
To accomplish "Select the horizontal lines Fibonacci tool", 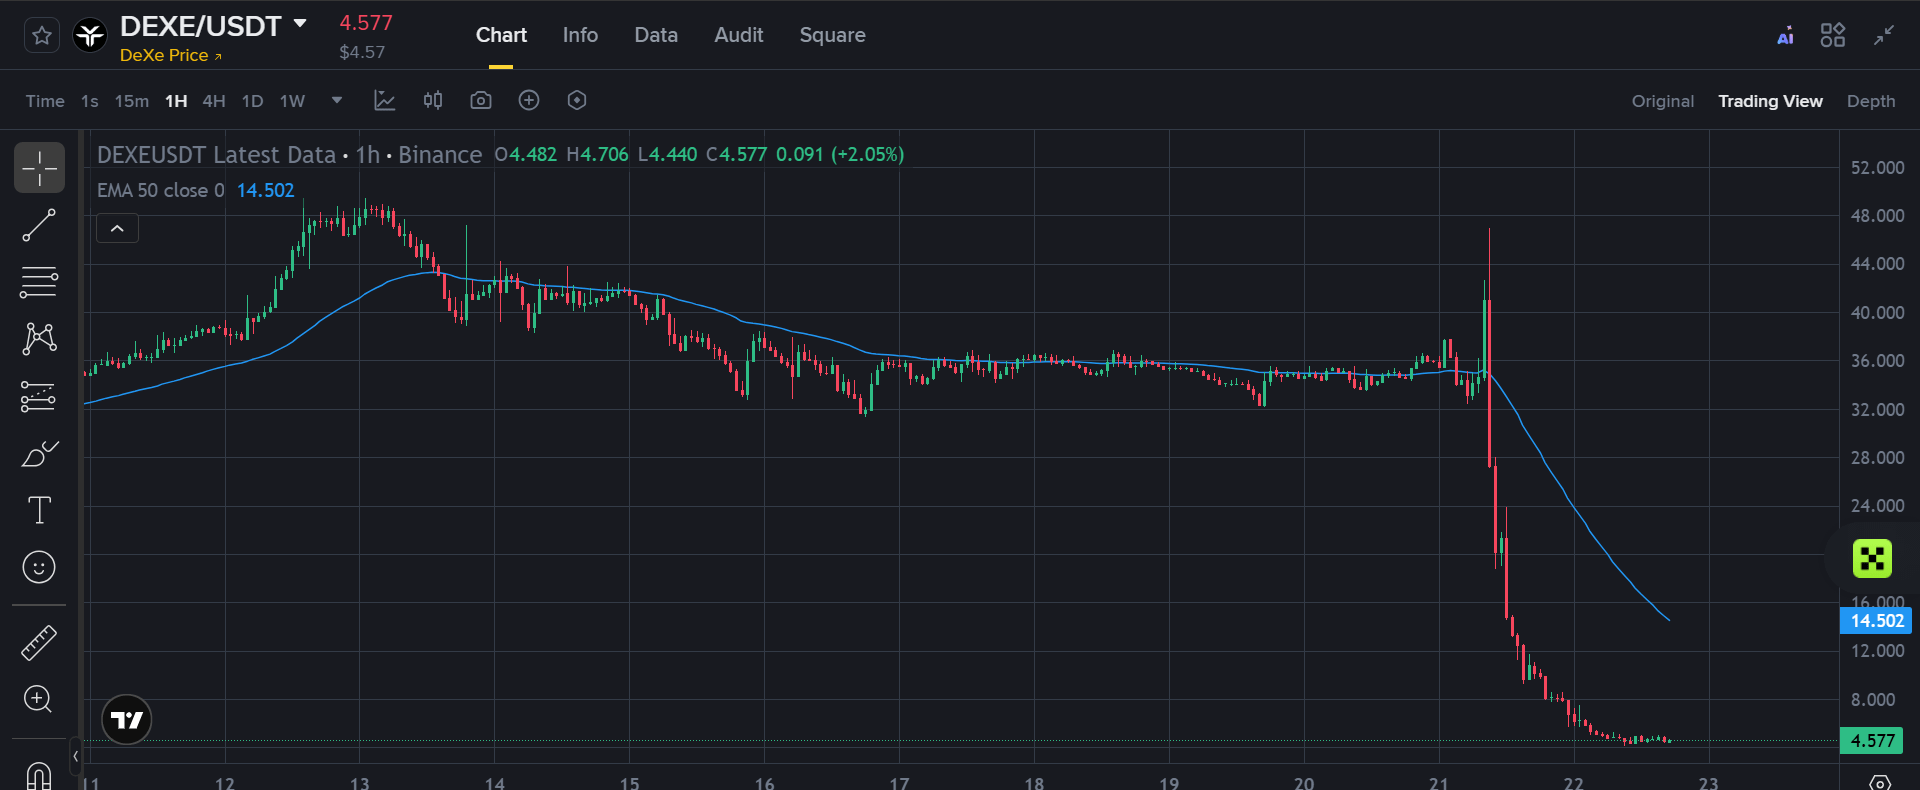I will click(x=39, y=282).
